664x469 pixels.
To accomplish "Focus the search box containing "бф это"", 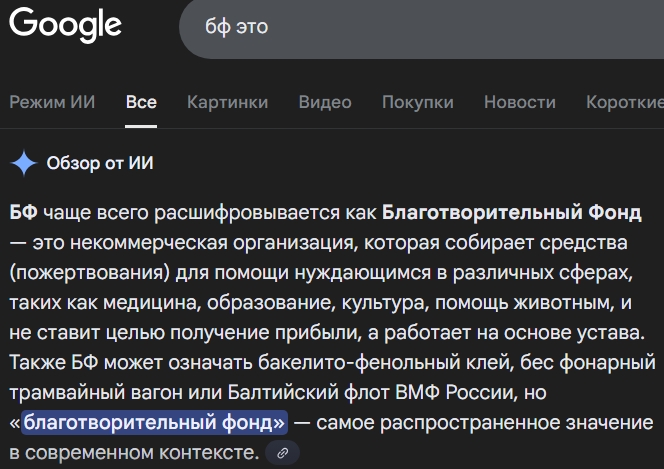I will tap(420, 27).
